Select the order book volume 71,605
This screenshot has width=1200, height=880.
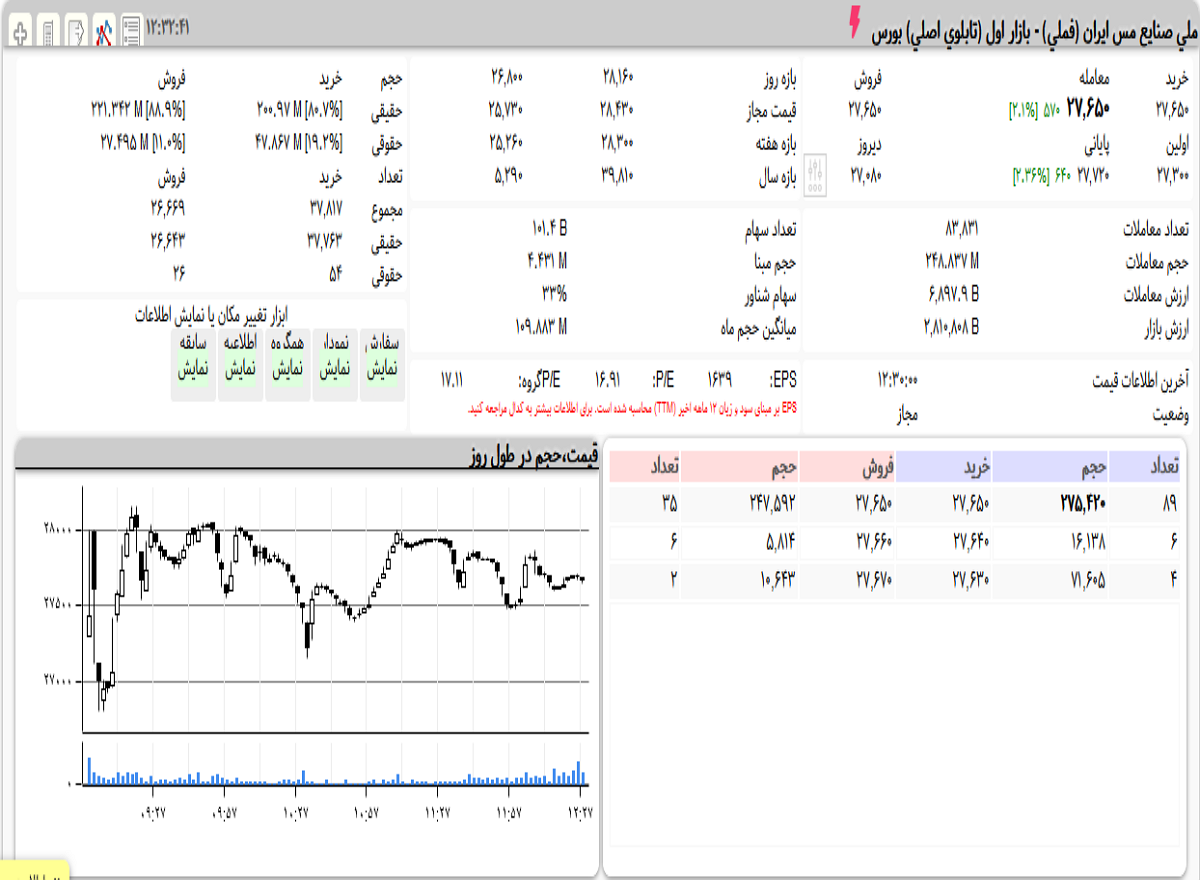point(1086,579)
